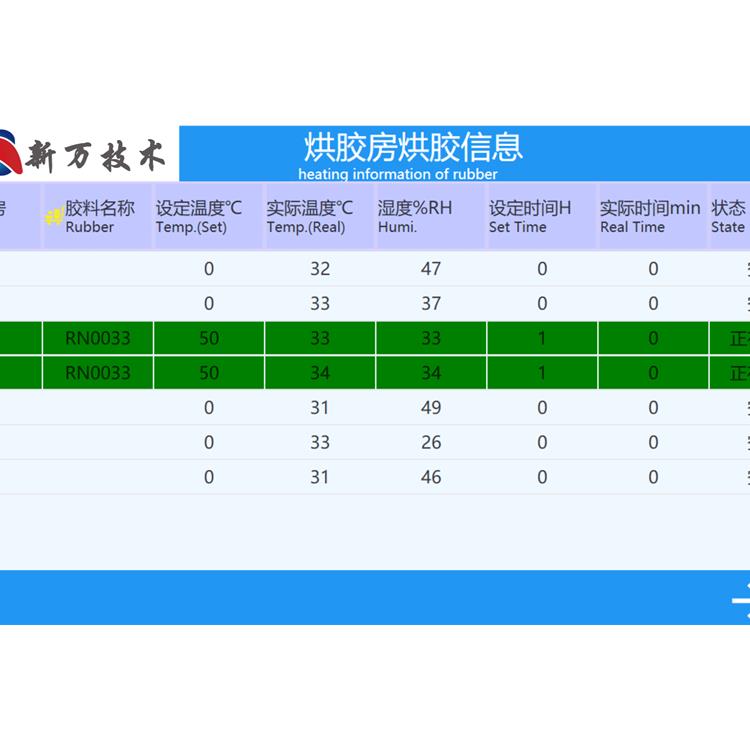
Task: Click the 设定时间H Set Time column header
Action: point(541,216)
